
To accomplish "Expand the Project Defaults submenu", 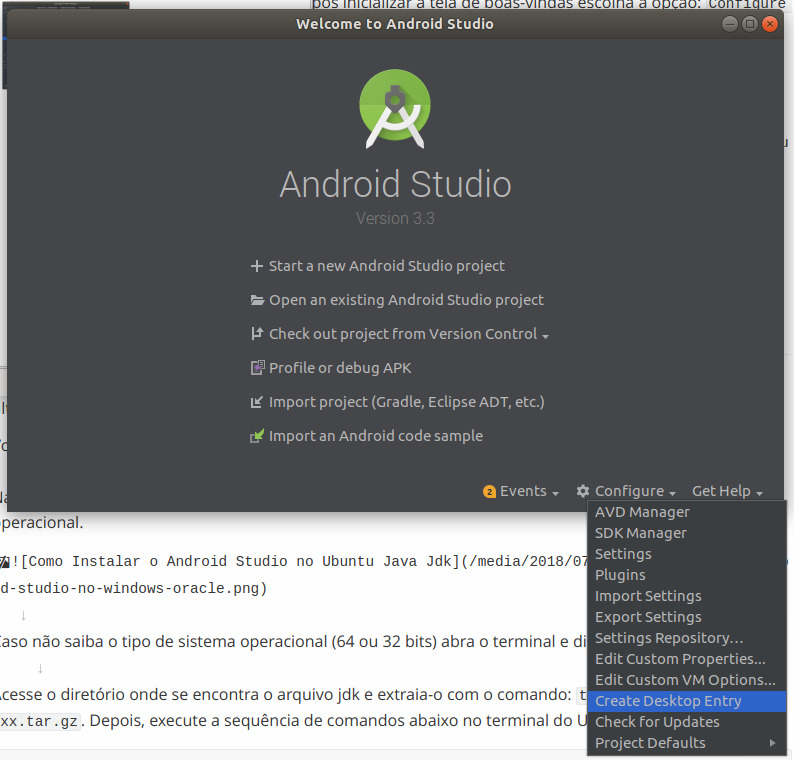I will [x=687, y=743].
